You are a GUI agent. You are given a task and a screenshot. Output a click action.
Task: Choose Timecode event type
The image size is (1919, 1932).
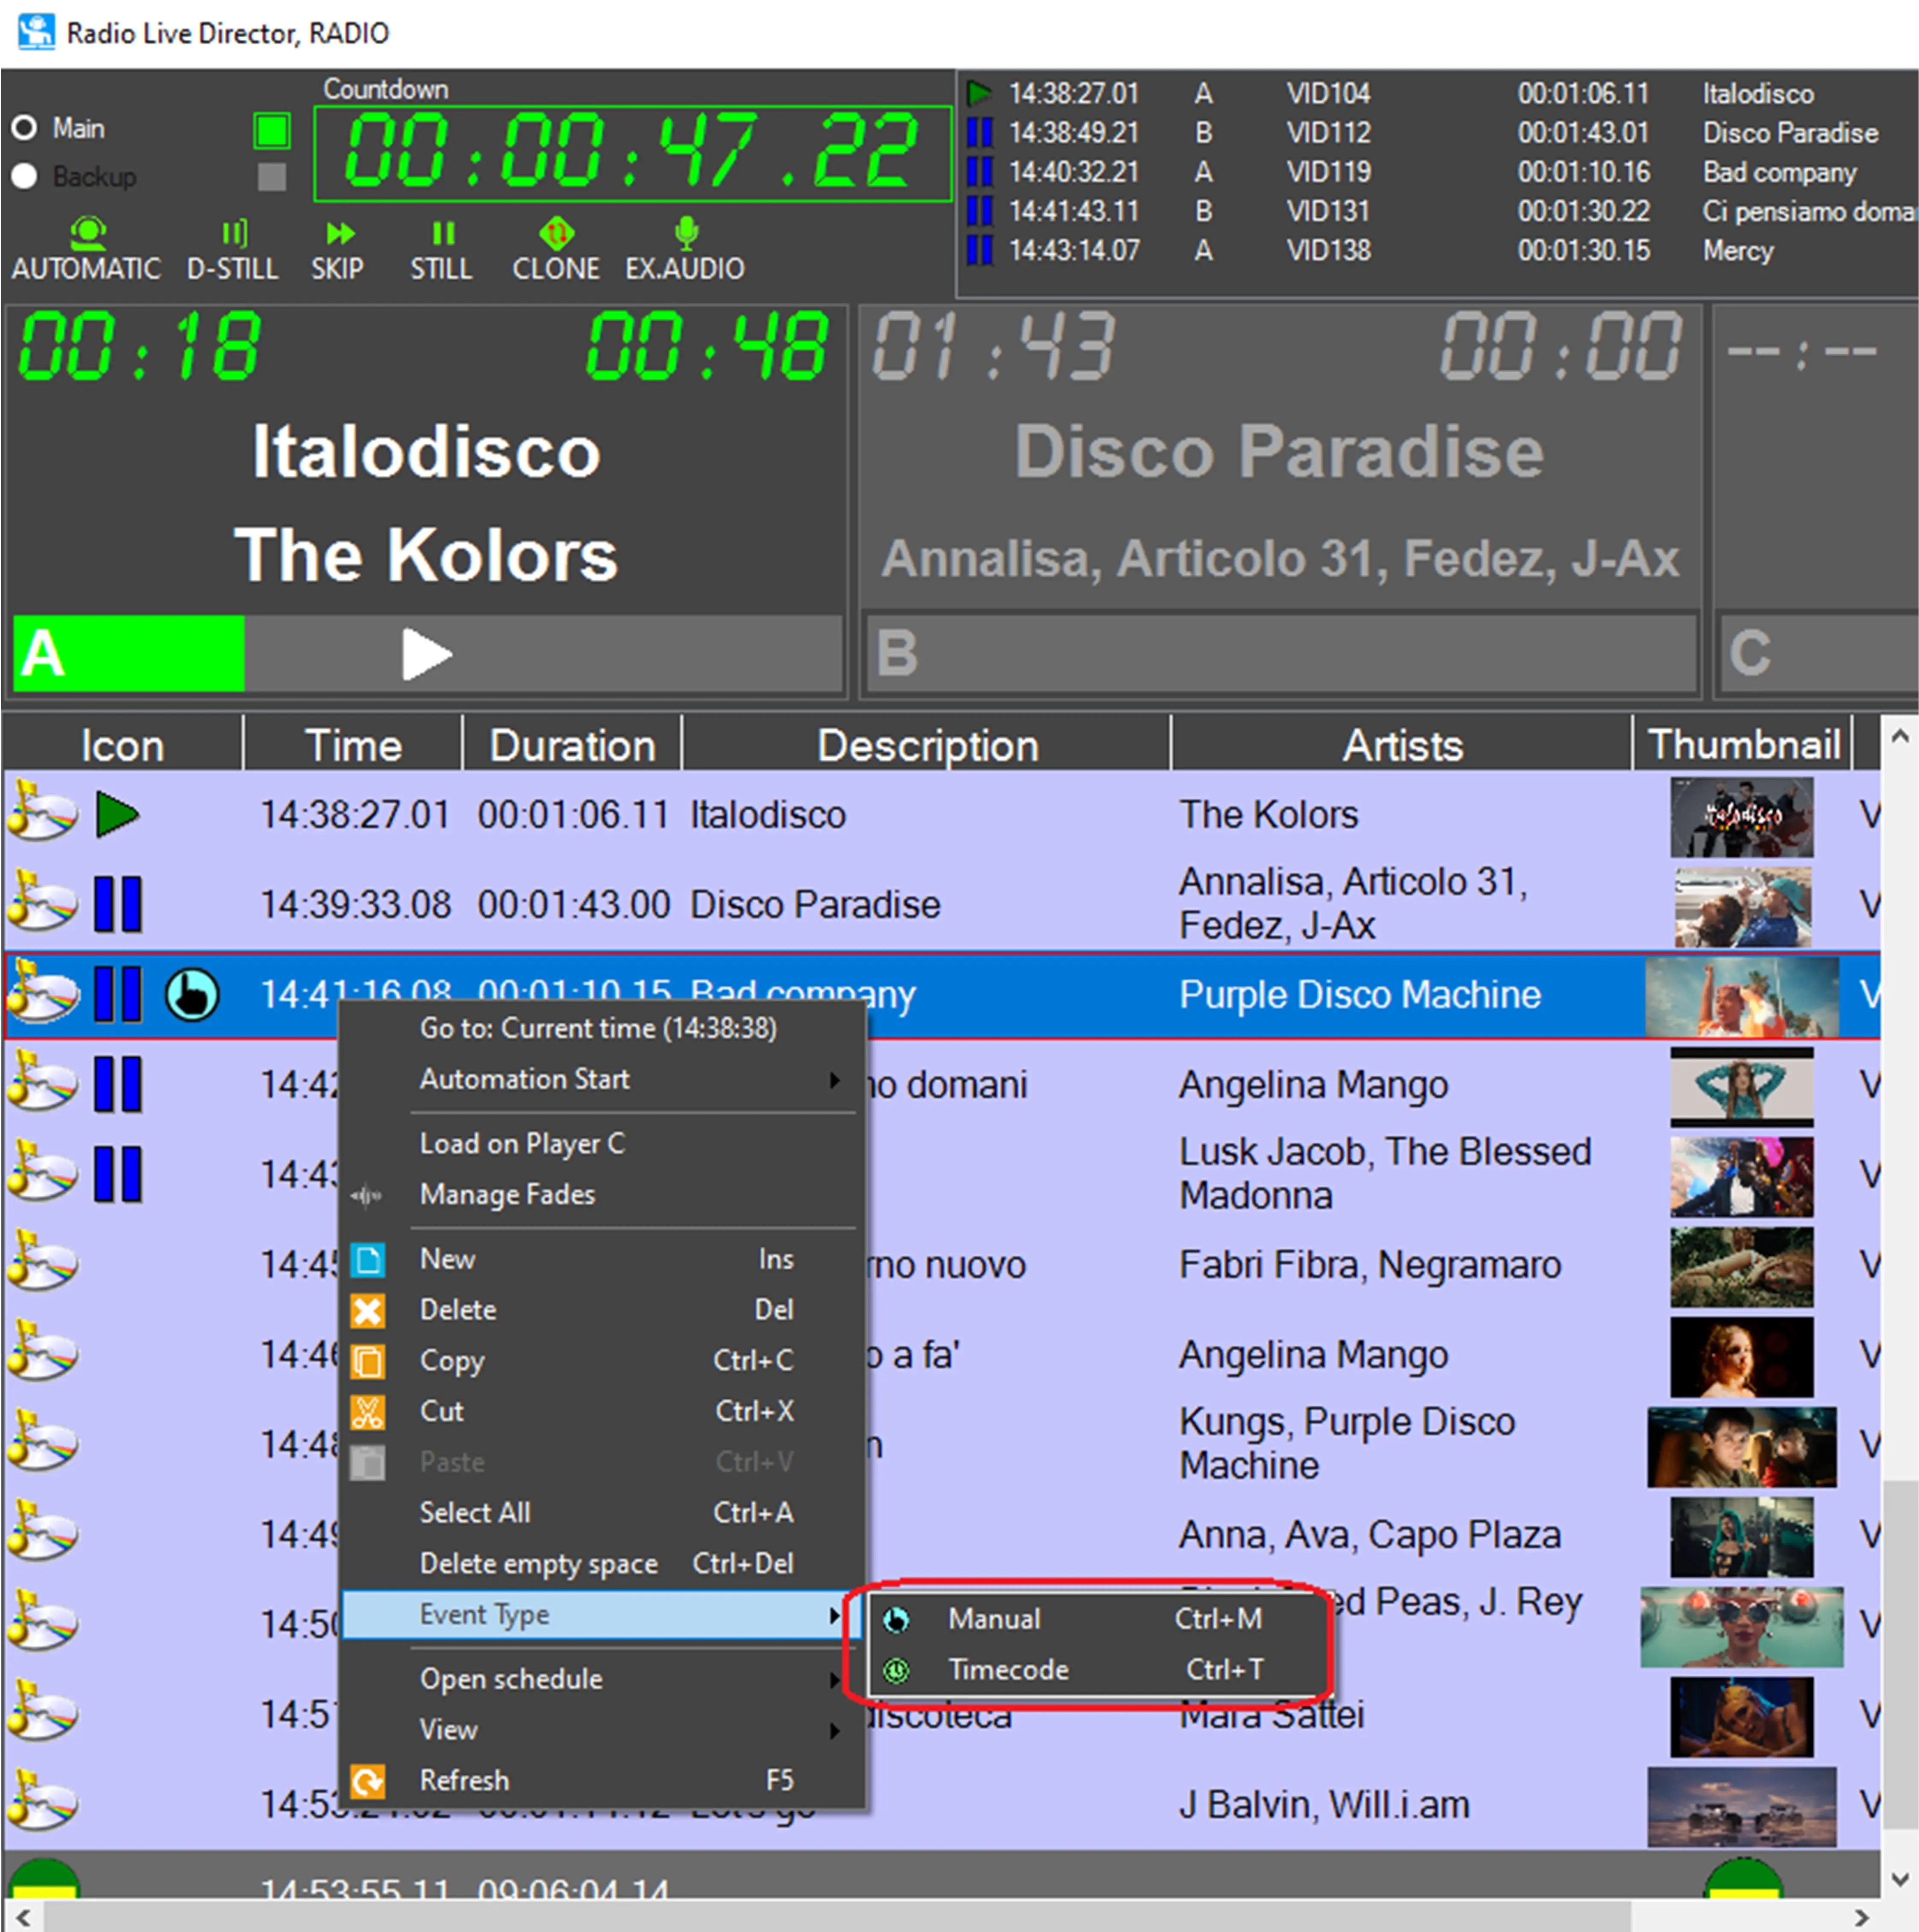1008,1670
